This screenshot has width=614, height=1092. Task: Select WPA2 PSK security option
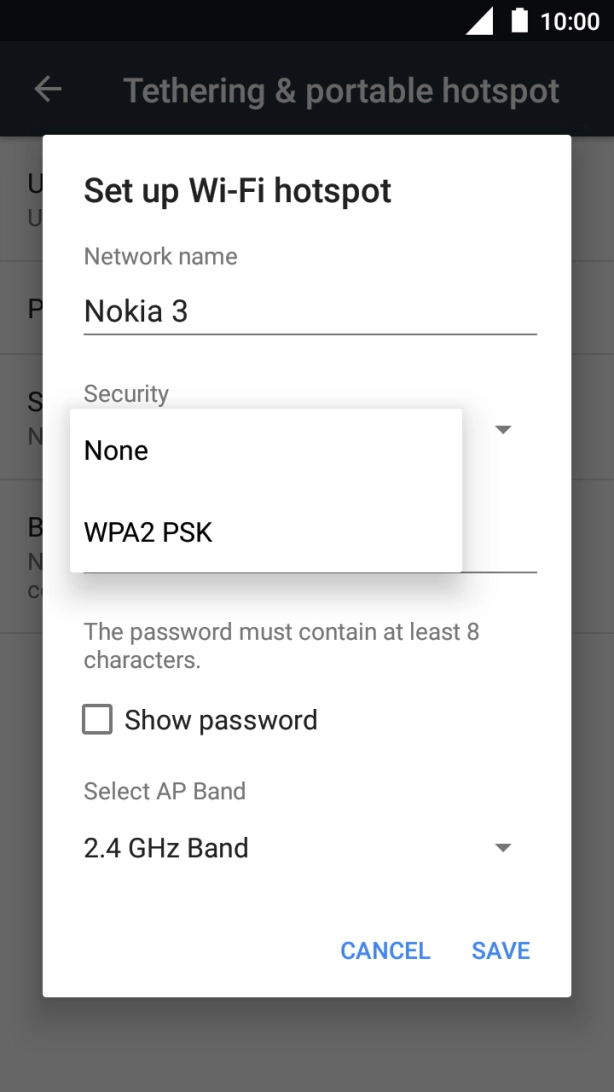(x=148, y=532)
